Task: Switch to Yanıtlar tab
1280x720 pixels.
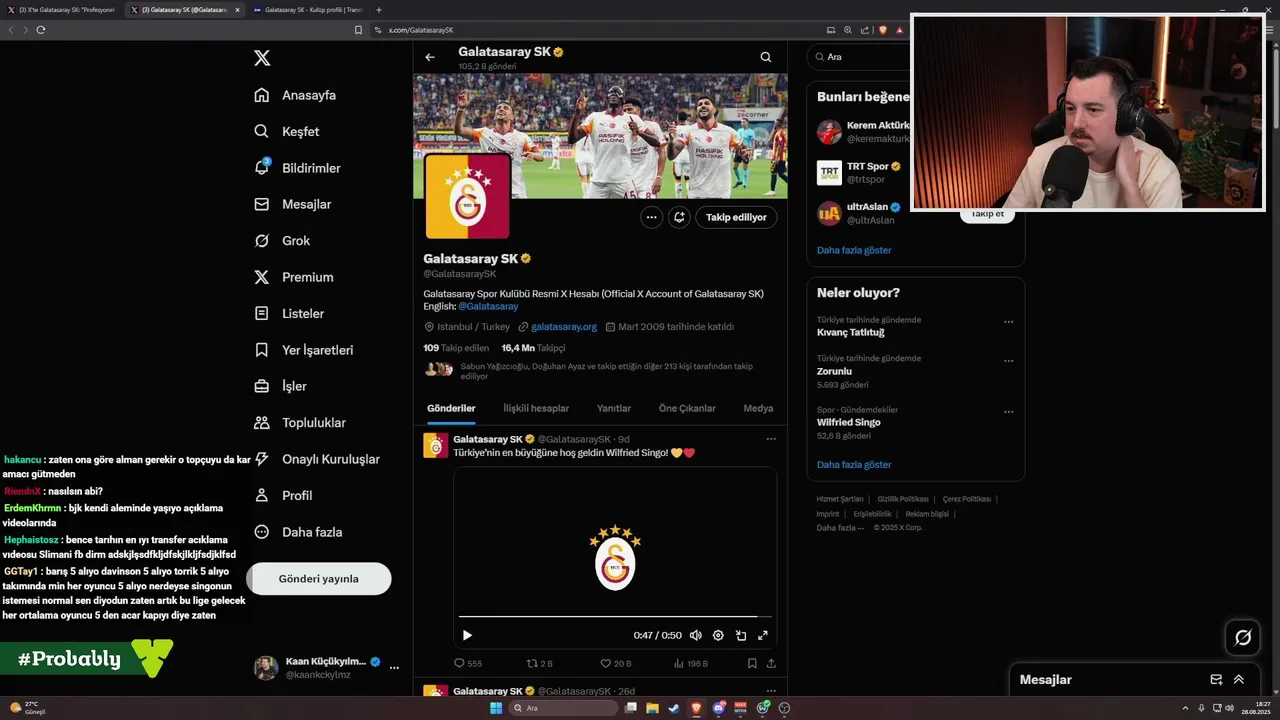Action: tap(614, 408)
